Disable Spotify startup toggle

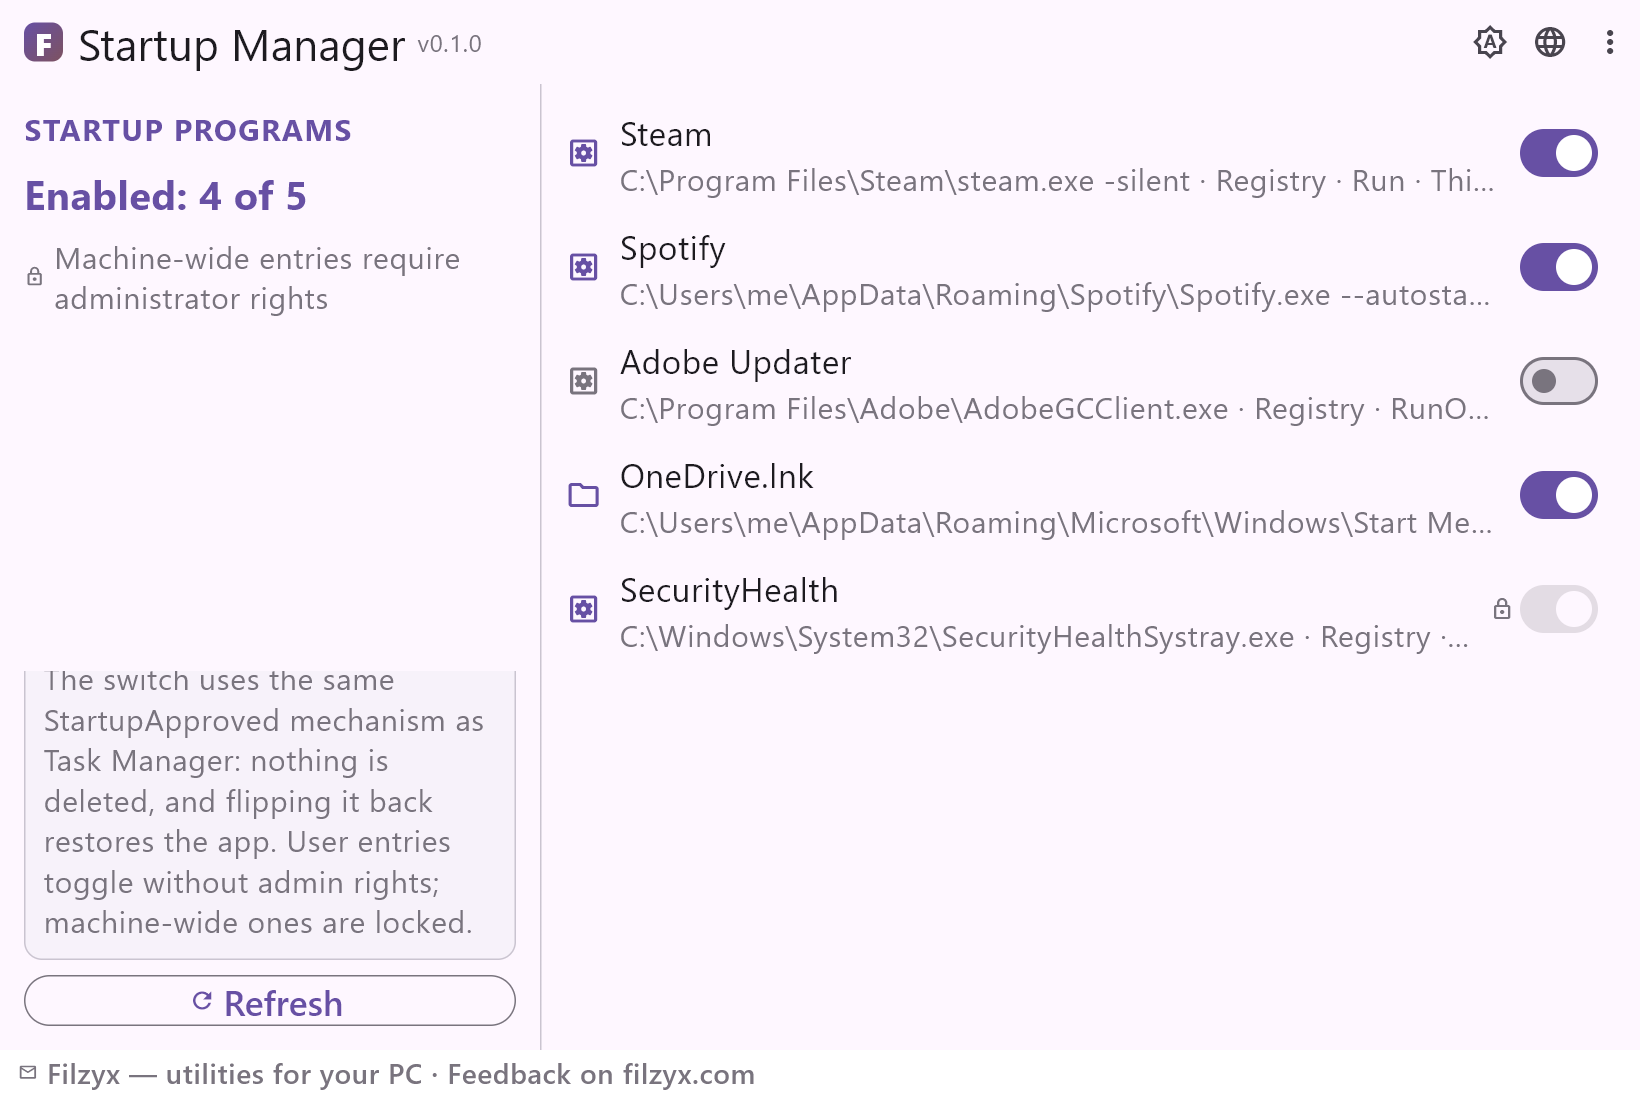click(x=1559, y=267)
